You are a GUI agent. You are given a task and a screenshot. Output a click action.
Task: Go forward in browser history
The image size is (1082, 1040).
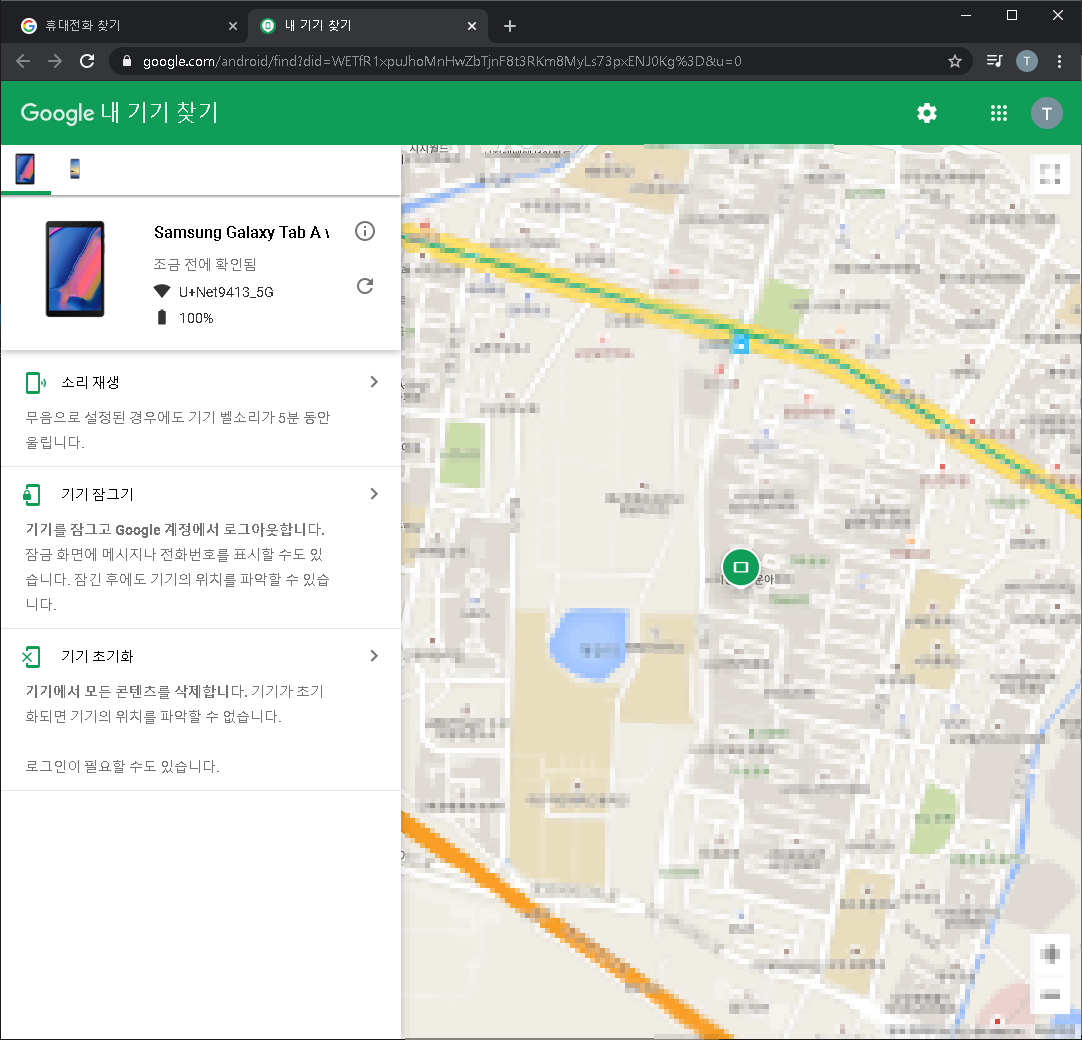pyautogui.click(x=55, y=61)
